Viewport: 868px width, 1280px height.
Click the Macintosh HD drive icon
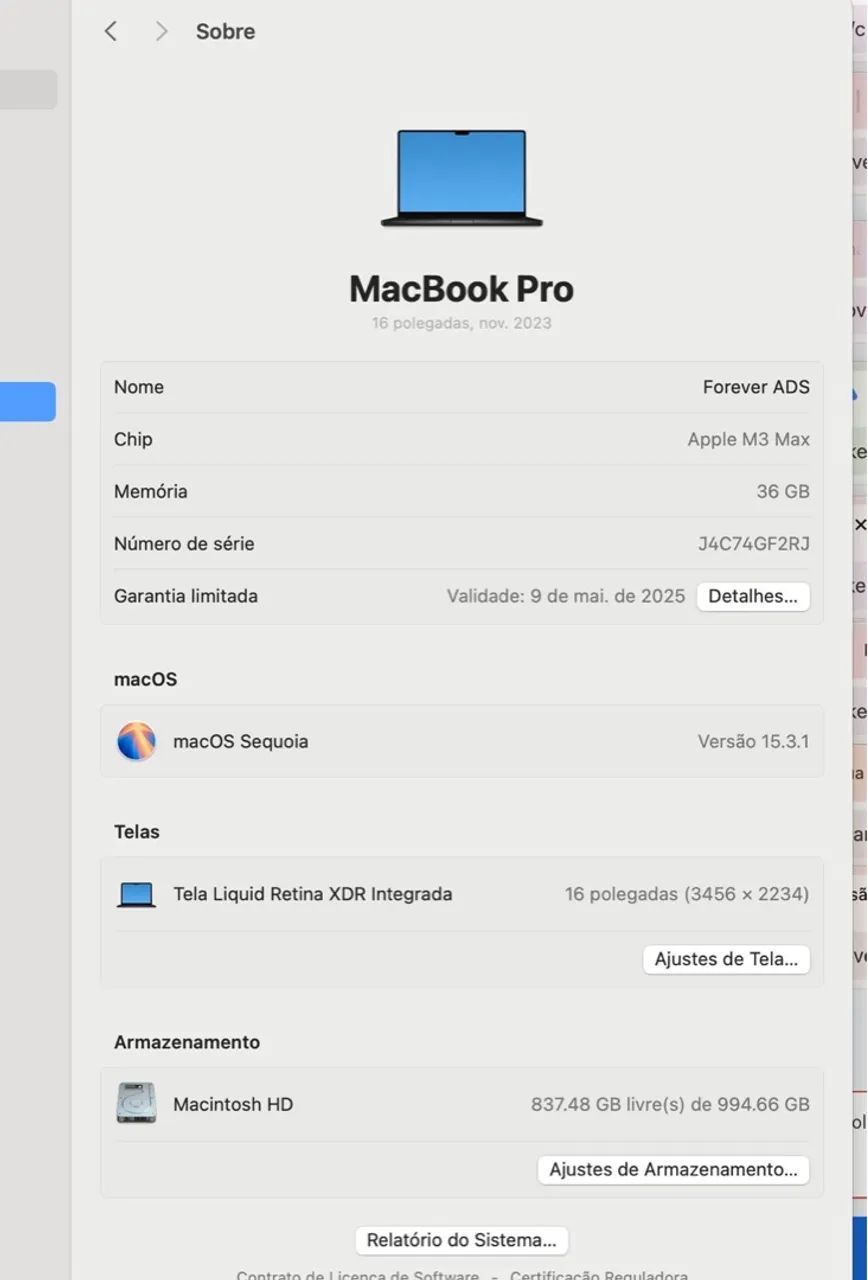[137, 1104]
